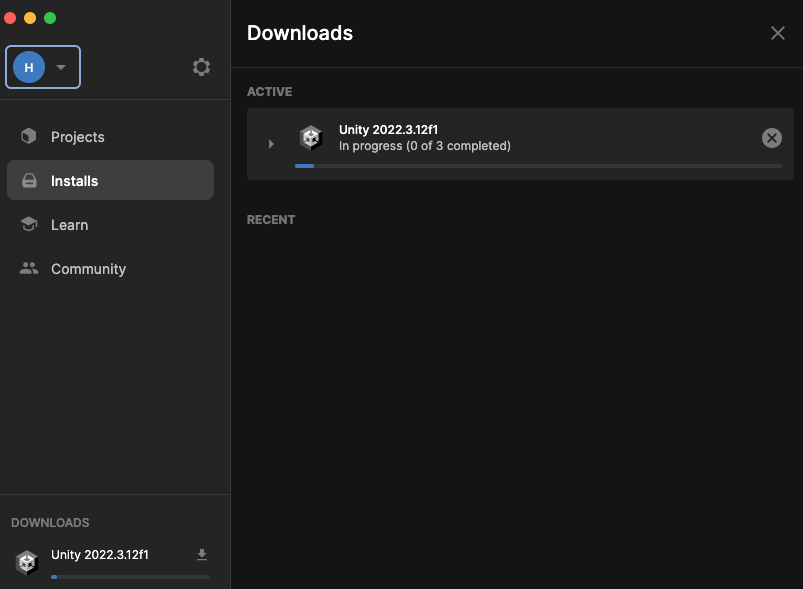Click the sidebar download arrow icon
This screenshot has width=803, height=589.
click(201, 555)
